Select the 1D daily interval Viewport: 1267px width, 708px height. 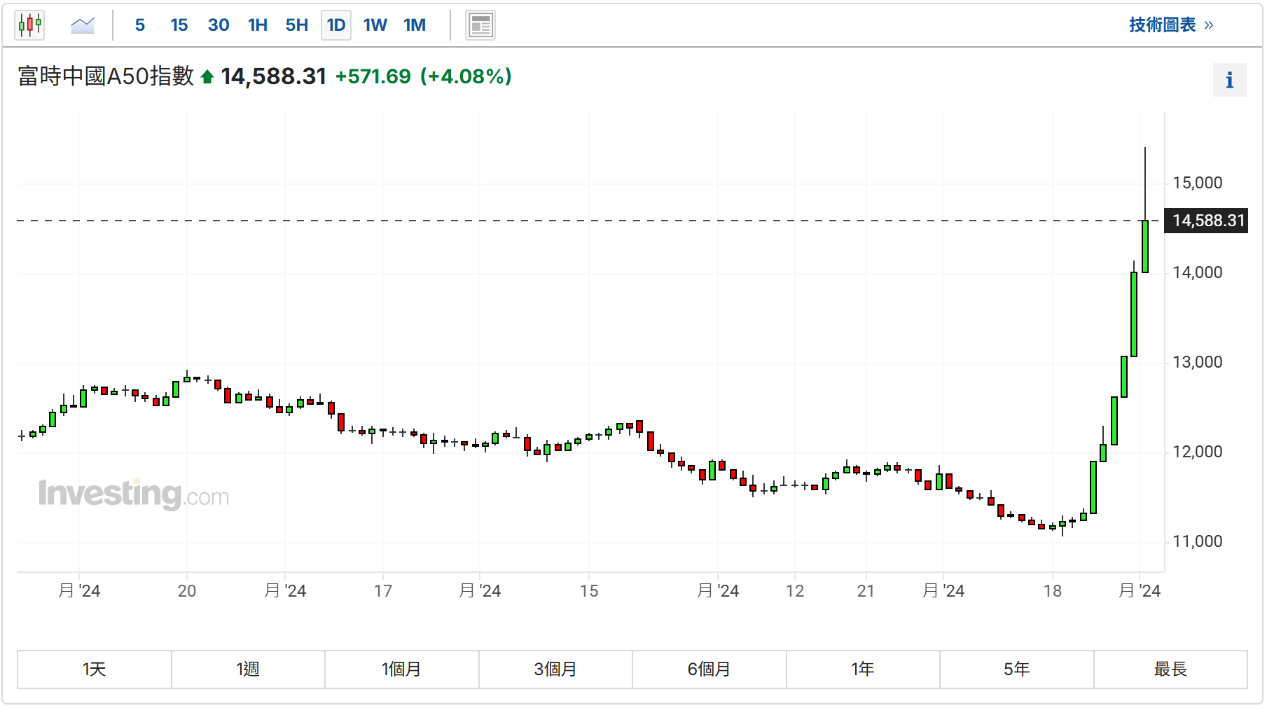point(336,25)
